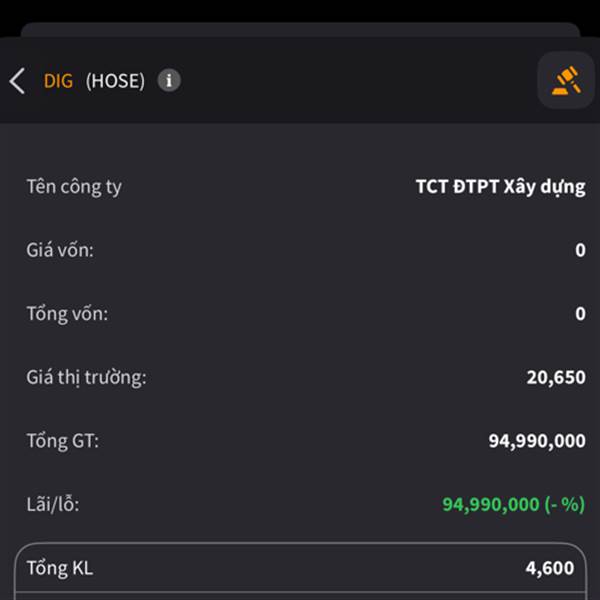This screenshot has width=600, height=600.
Task: Click the Tên công ty label
Action: 74,186
